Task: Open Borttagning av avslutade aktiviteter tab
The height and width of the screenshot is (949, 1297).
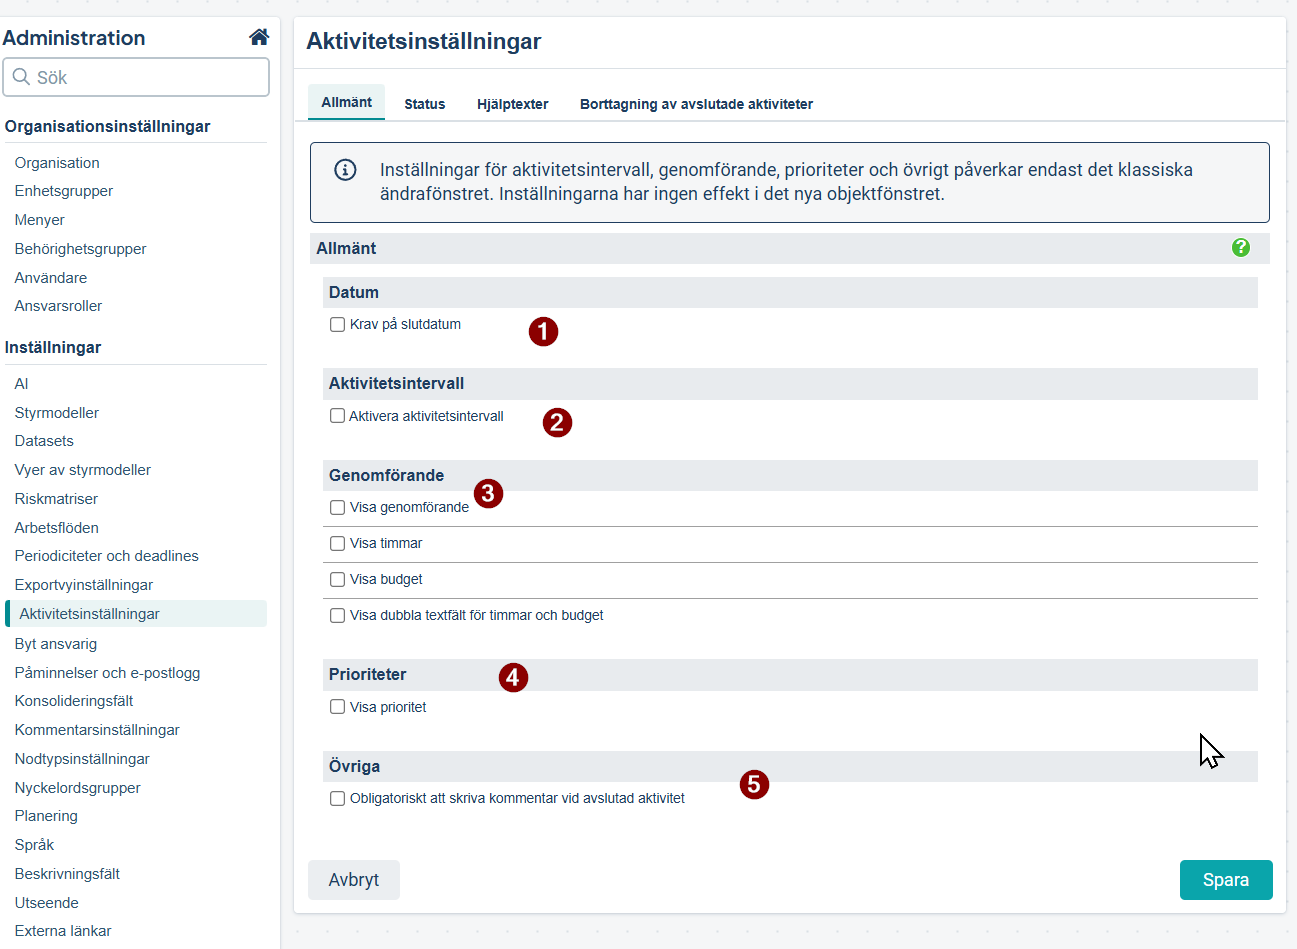Action: pos(696,104)
